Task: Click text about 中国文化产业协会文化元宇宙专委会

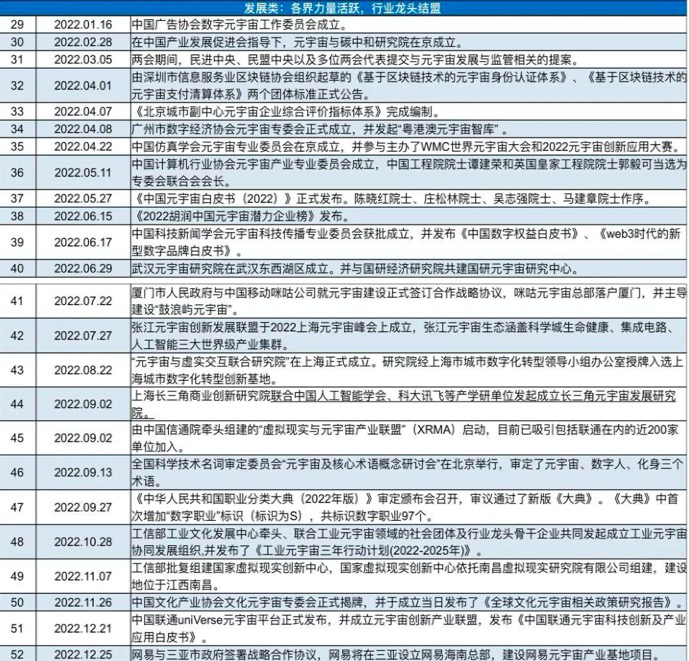Action: tap(409, 602)
